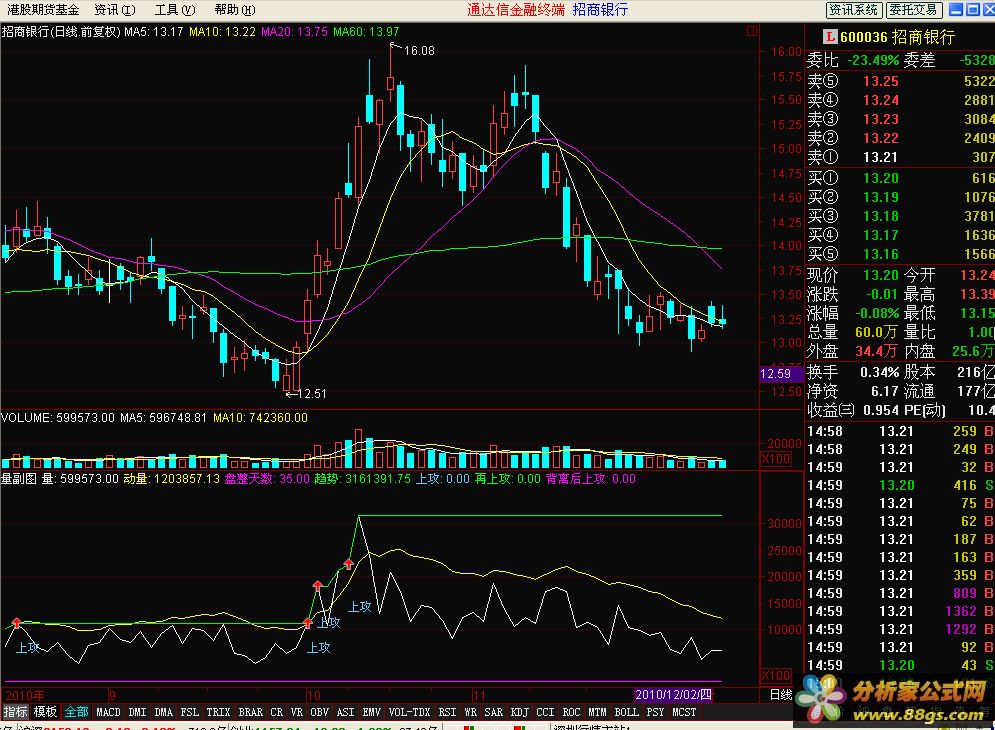The width and height of the screenshot is (995, 730).
Task: Switch to the DMI indicator
Action: pyautogui.click(x=137, y=712)
